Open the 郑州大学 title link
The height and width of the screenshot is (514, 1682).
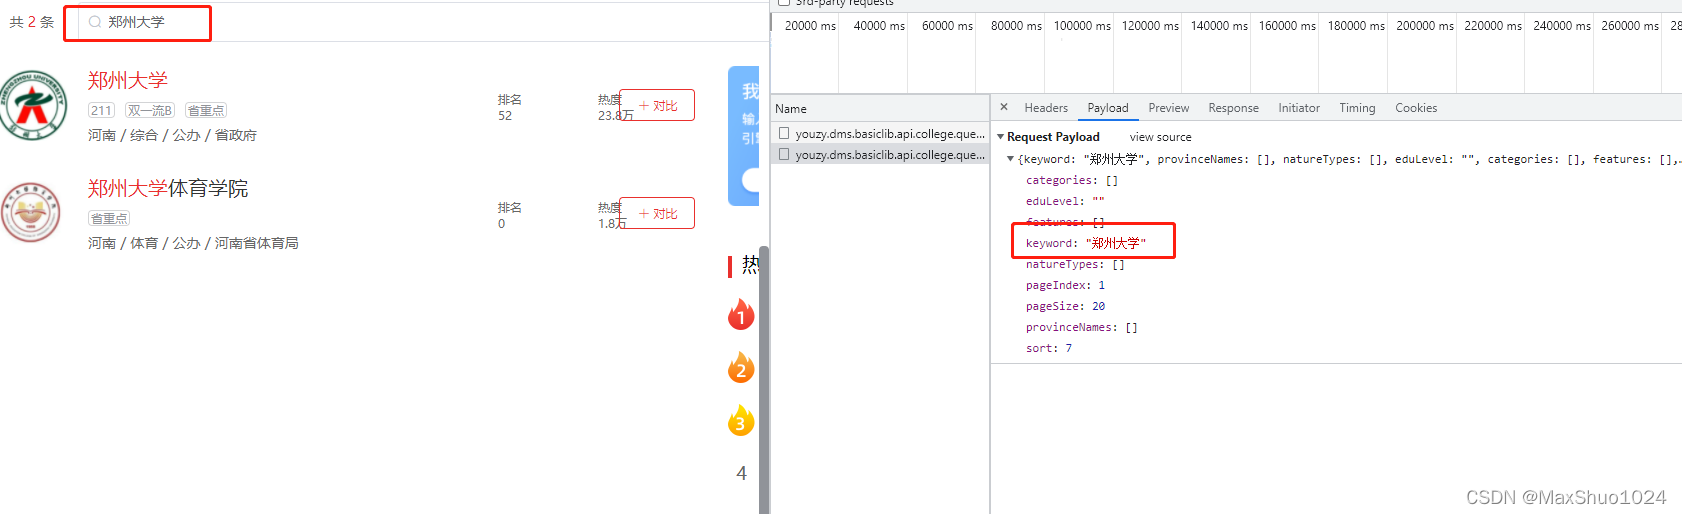pyautogui.click(x=127, y=80)
